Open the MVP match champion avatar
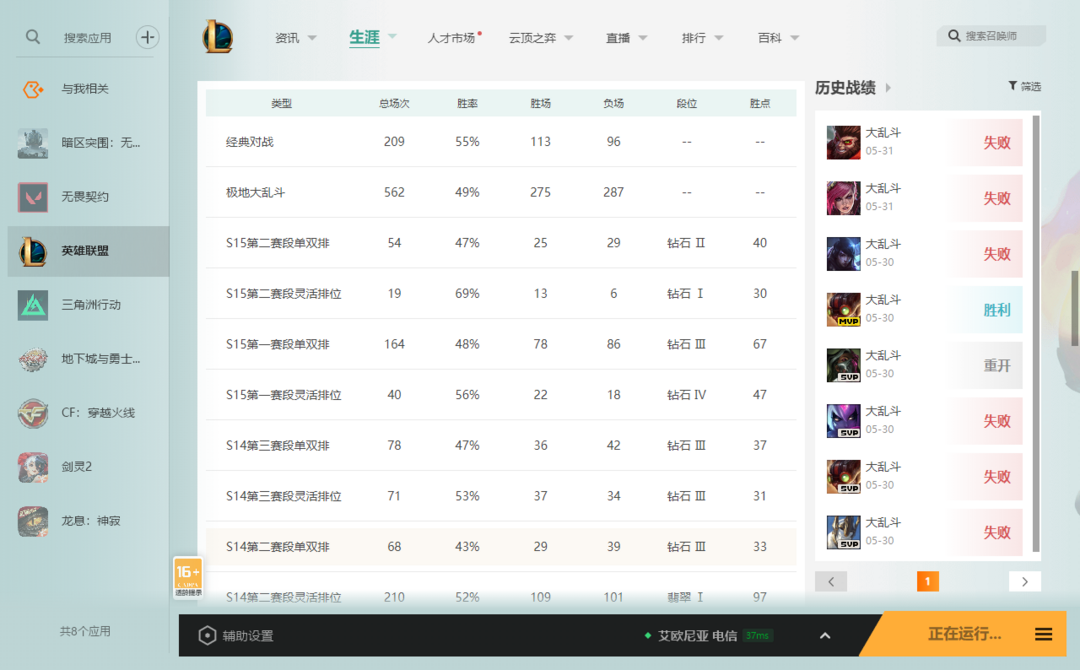1080x670 pixels. pyautogui.click(x=843, y=310)
